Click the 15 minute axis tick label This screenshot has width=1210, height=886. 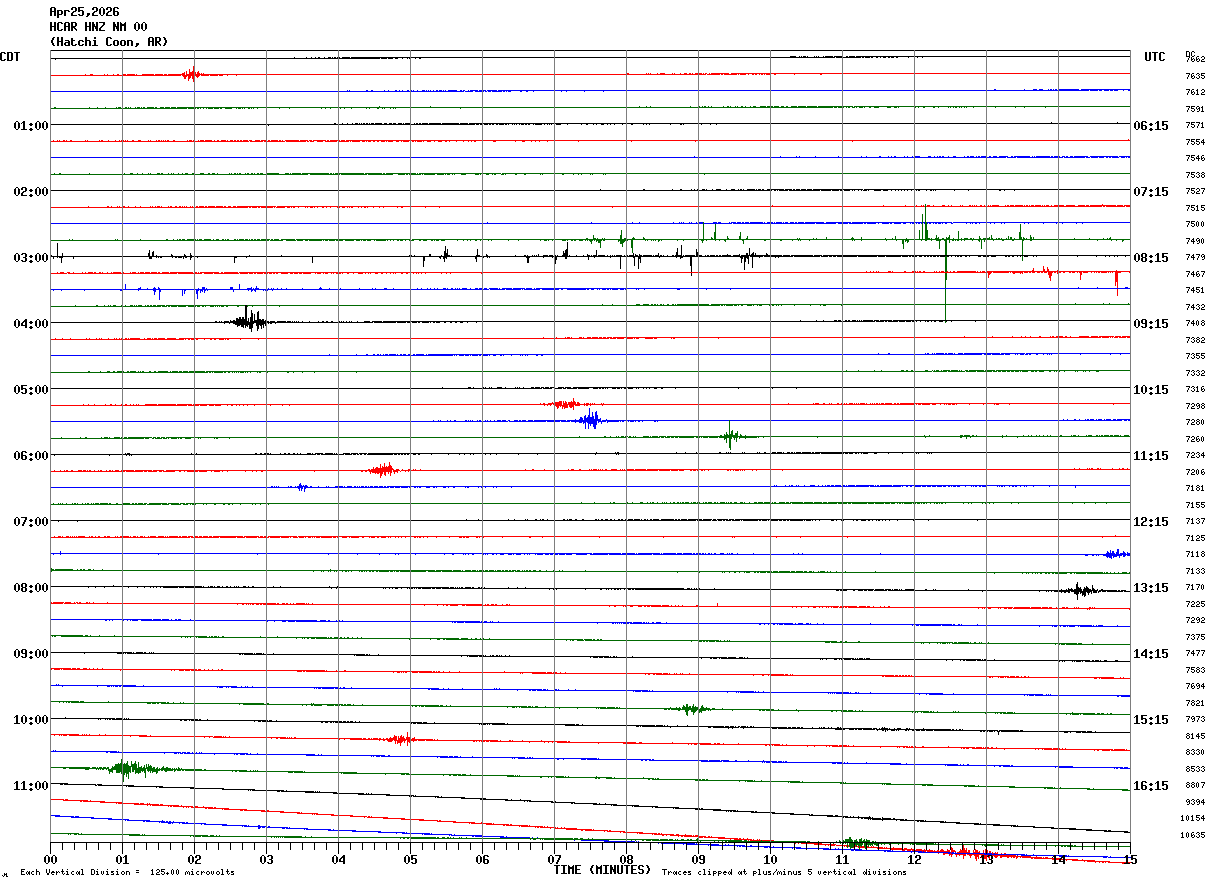click(1130, 859)
